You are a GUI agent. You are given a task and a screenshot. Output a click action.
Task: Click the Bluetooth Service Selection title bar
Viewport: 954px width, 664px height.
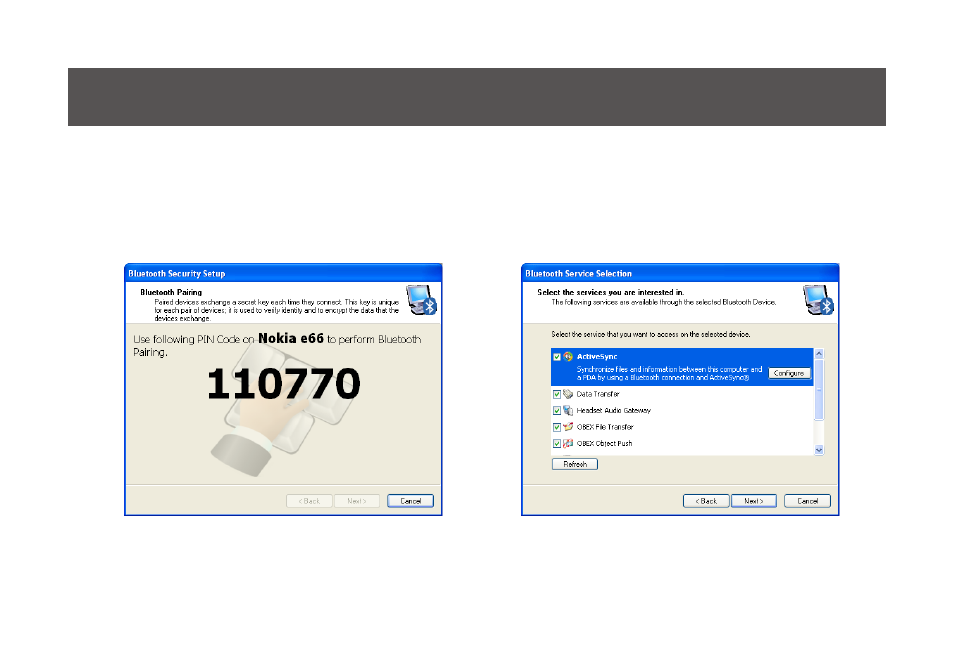tap(680, 273)
